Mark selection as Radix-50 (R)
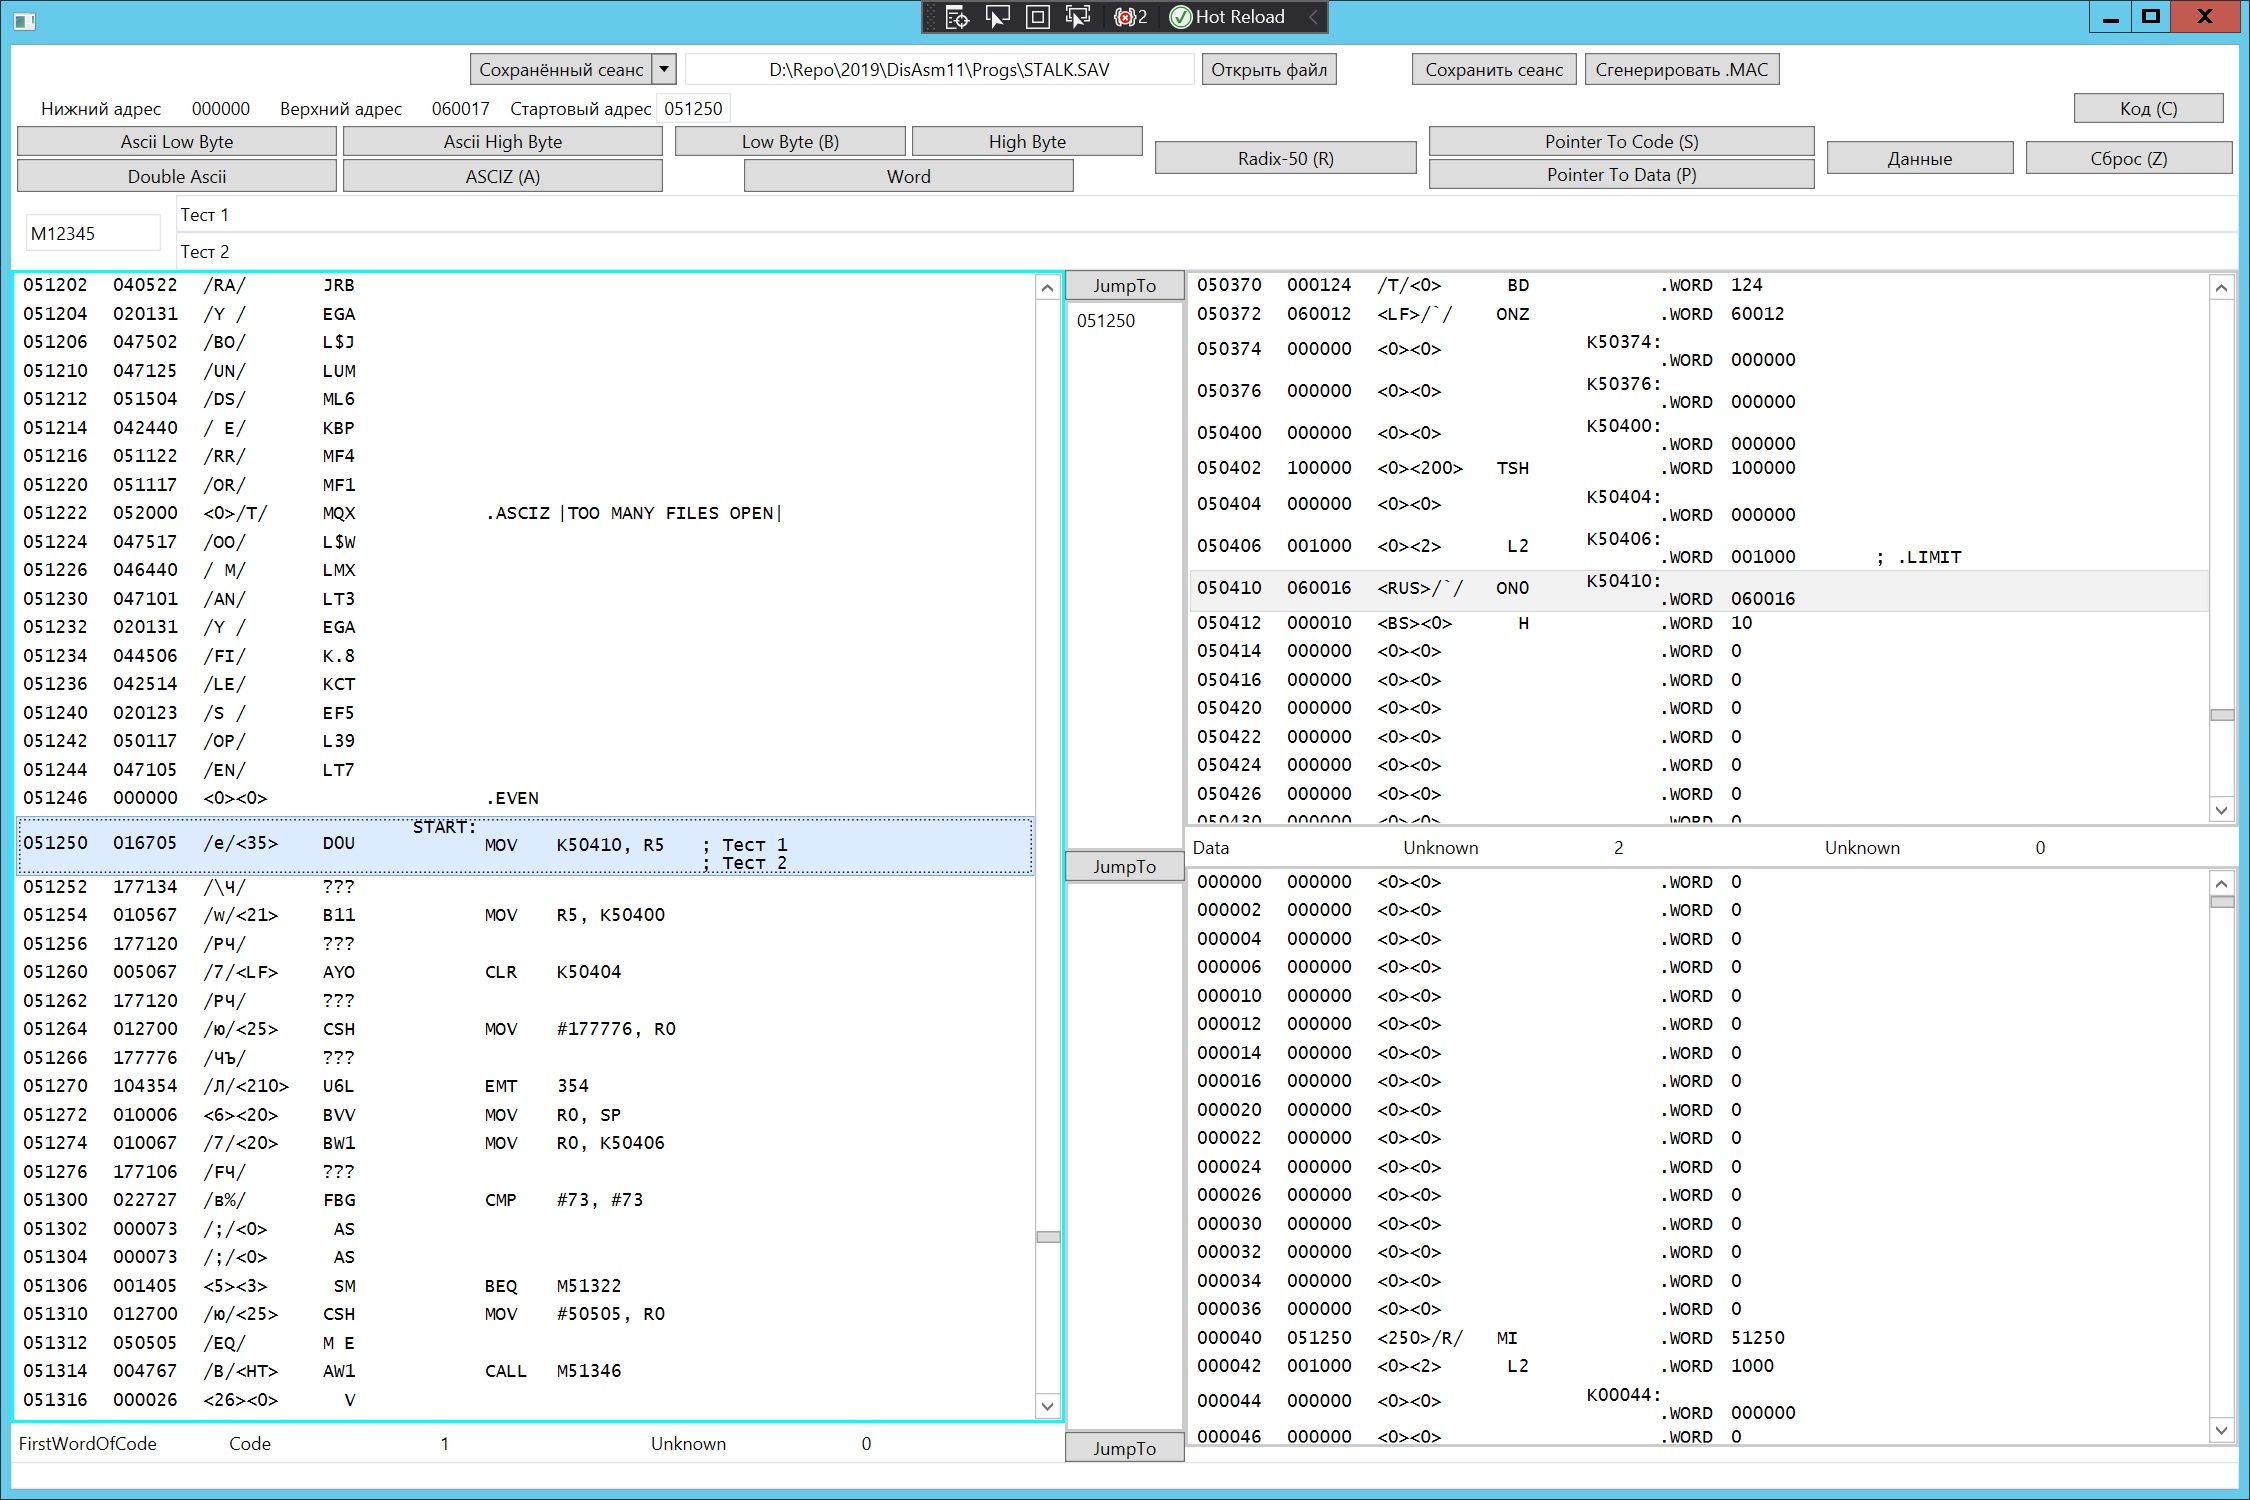The height and width of the screenshot is (1500, 2250). 1285,158
